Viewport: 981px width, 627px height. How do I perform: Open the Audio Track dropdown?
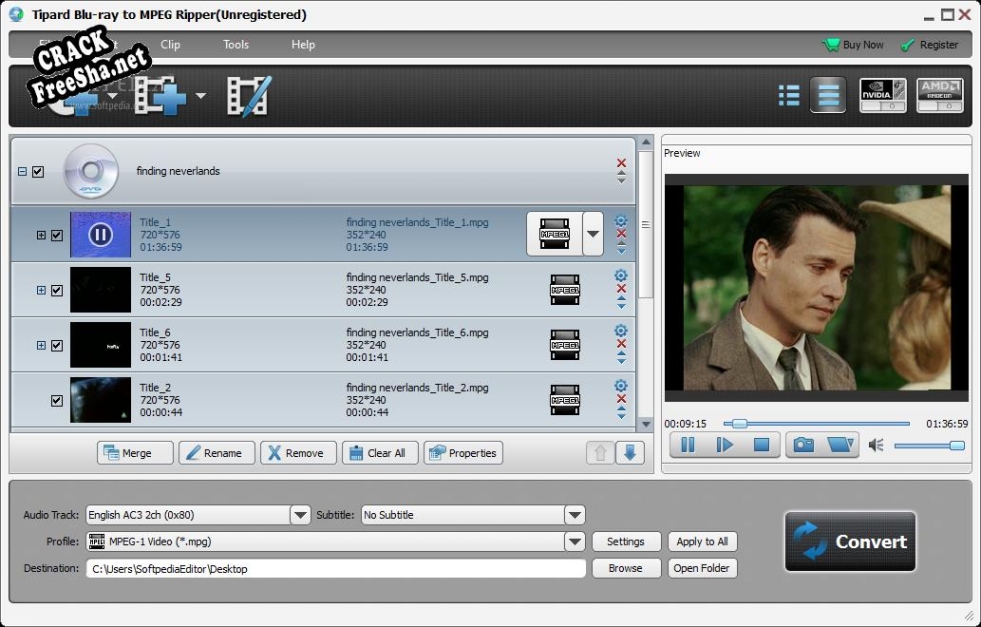(x=300, y=515)
